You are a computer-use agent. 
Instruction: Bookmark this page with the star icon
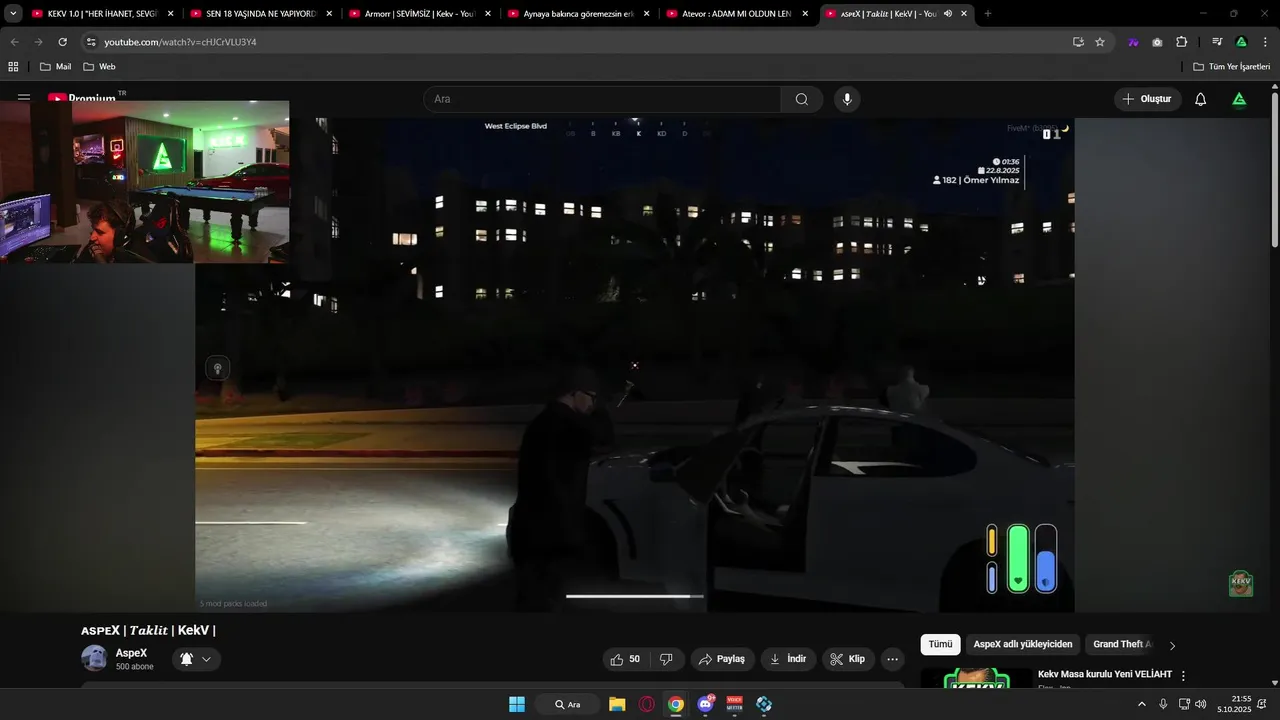(1100, 42)
